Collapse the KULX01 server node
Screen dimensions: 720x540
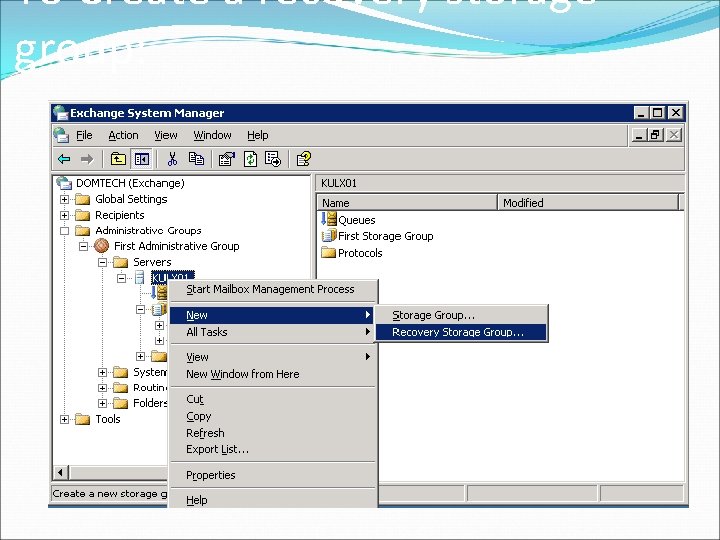(121, 278)
